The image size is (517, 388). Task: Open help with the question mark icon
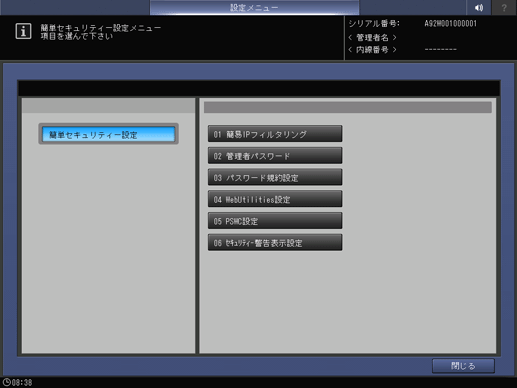click(504, 7)
